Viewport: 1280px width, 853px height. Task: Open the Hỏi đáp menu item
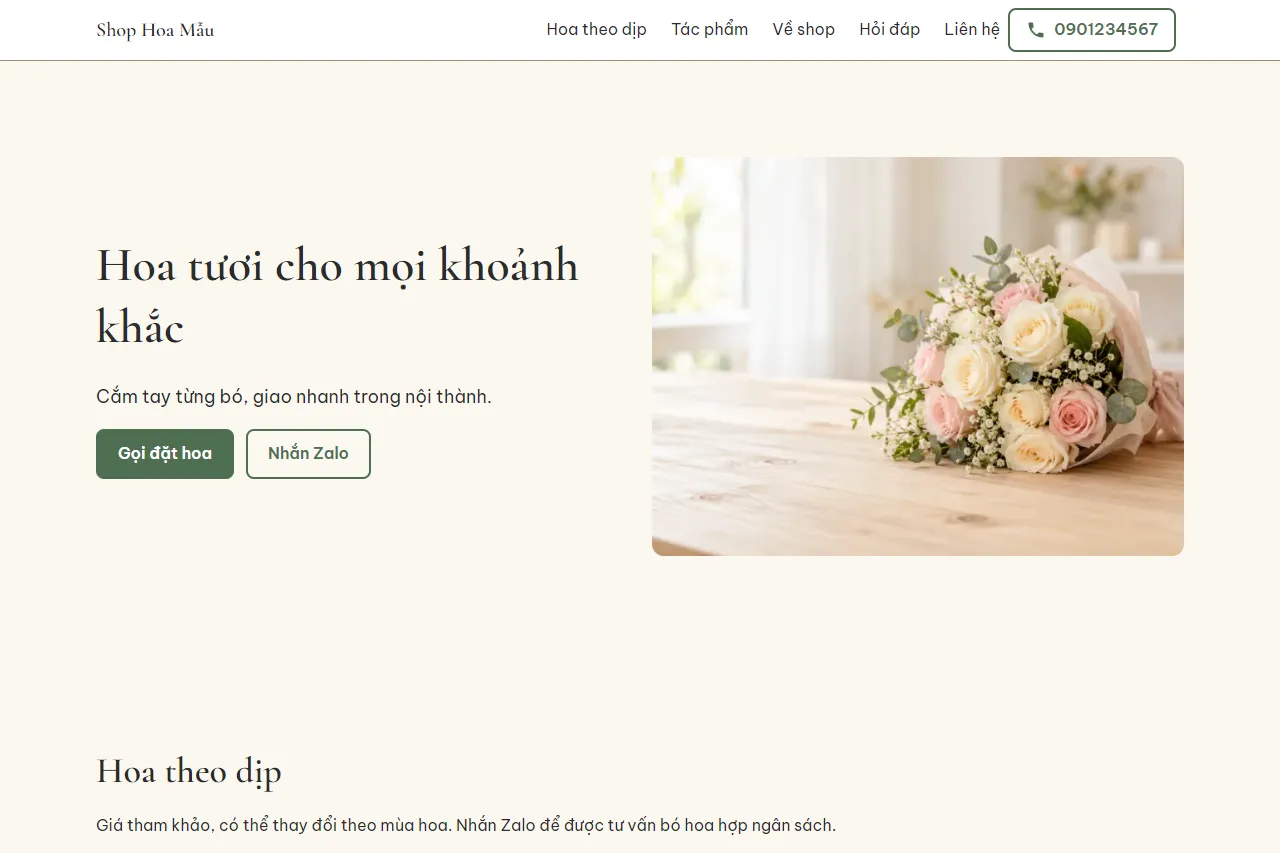(x=890, y=30)
